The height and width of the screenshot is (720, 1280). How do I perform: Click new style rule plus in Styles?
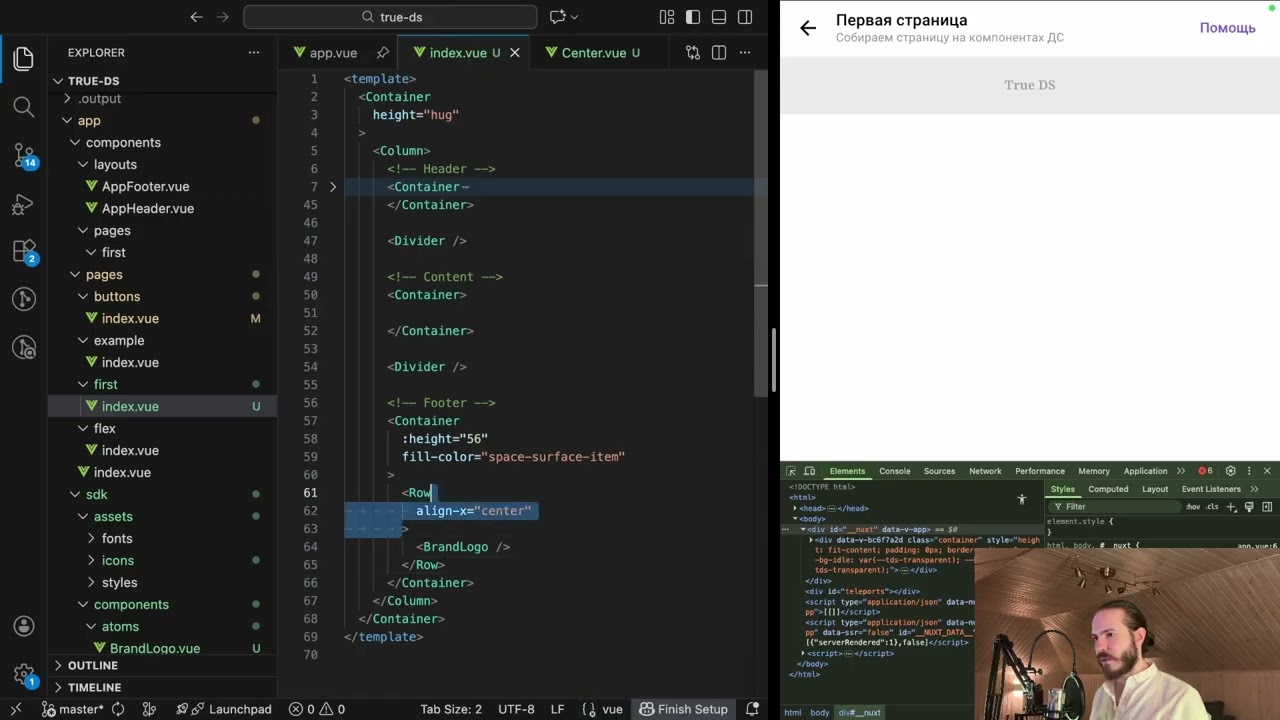coord(1232,507)
